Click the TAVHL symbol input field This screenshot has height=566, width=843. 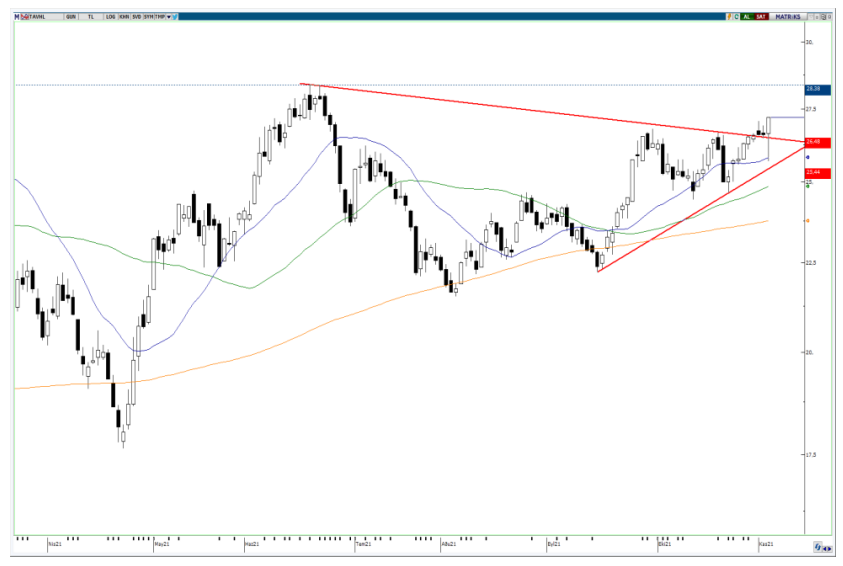point(46,17)
